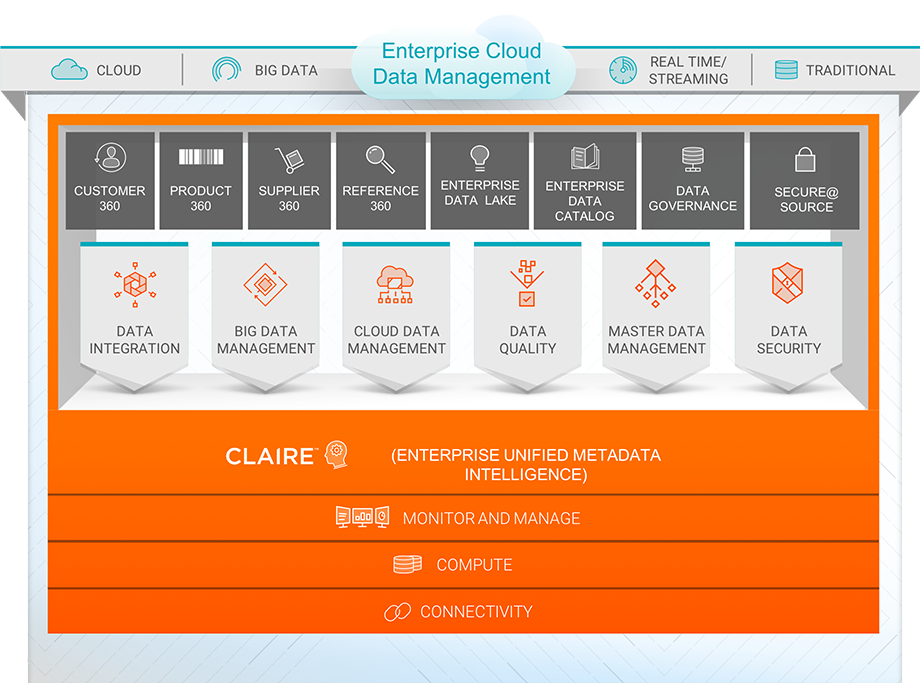The height and width of the screenshot is (683, 920).
Task: Click Enterprise Unified Metadata Intelligence text
Action: pos(526,465)
